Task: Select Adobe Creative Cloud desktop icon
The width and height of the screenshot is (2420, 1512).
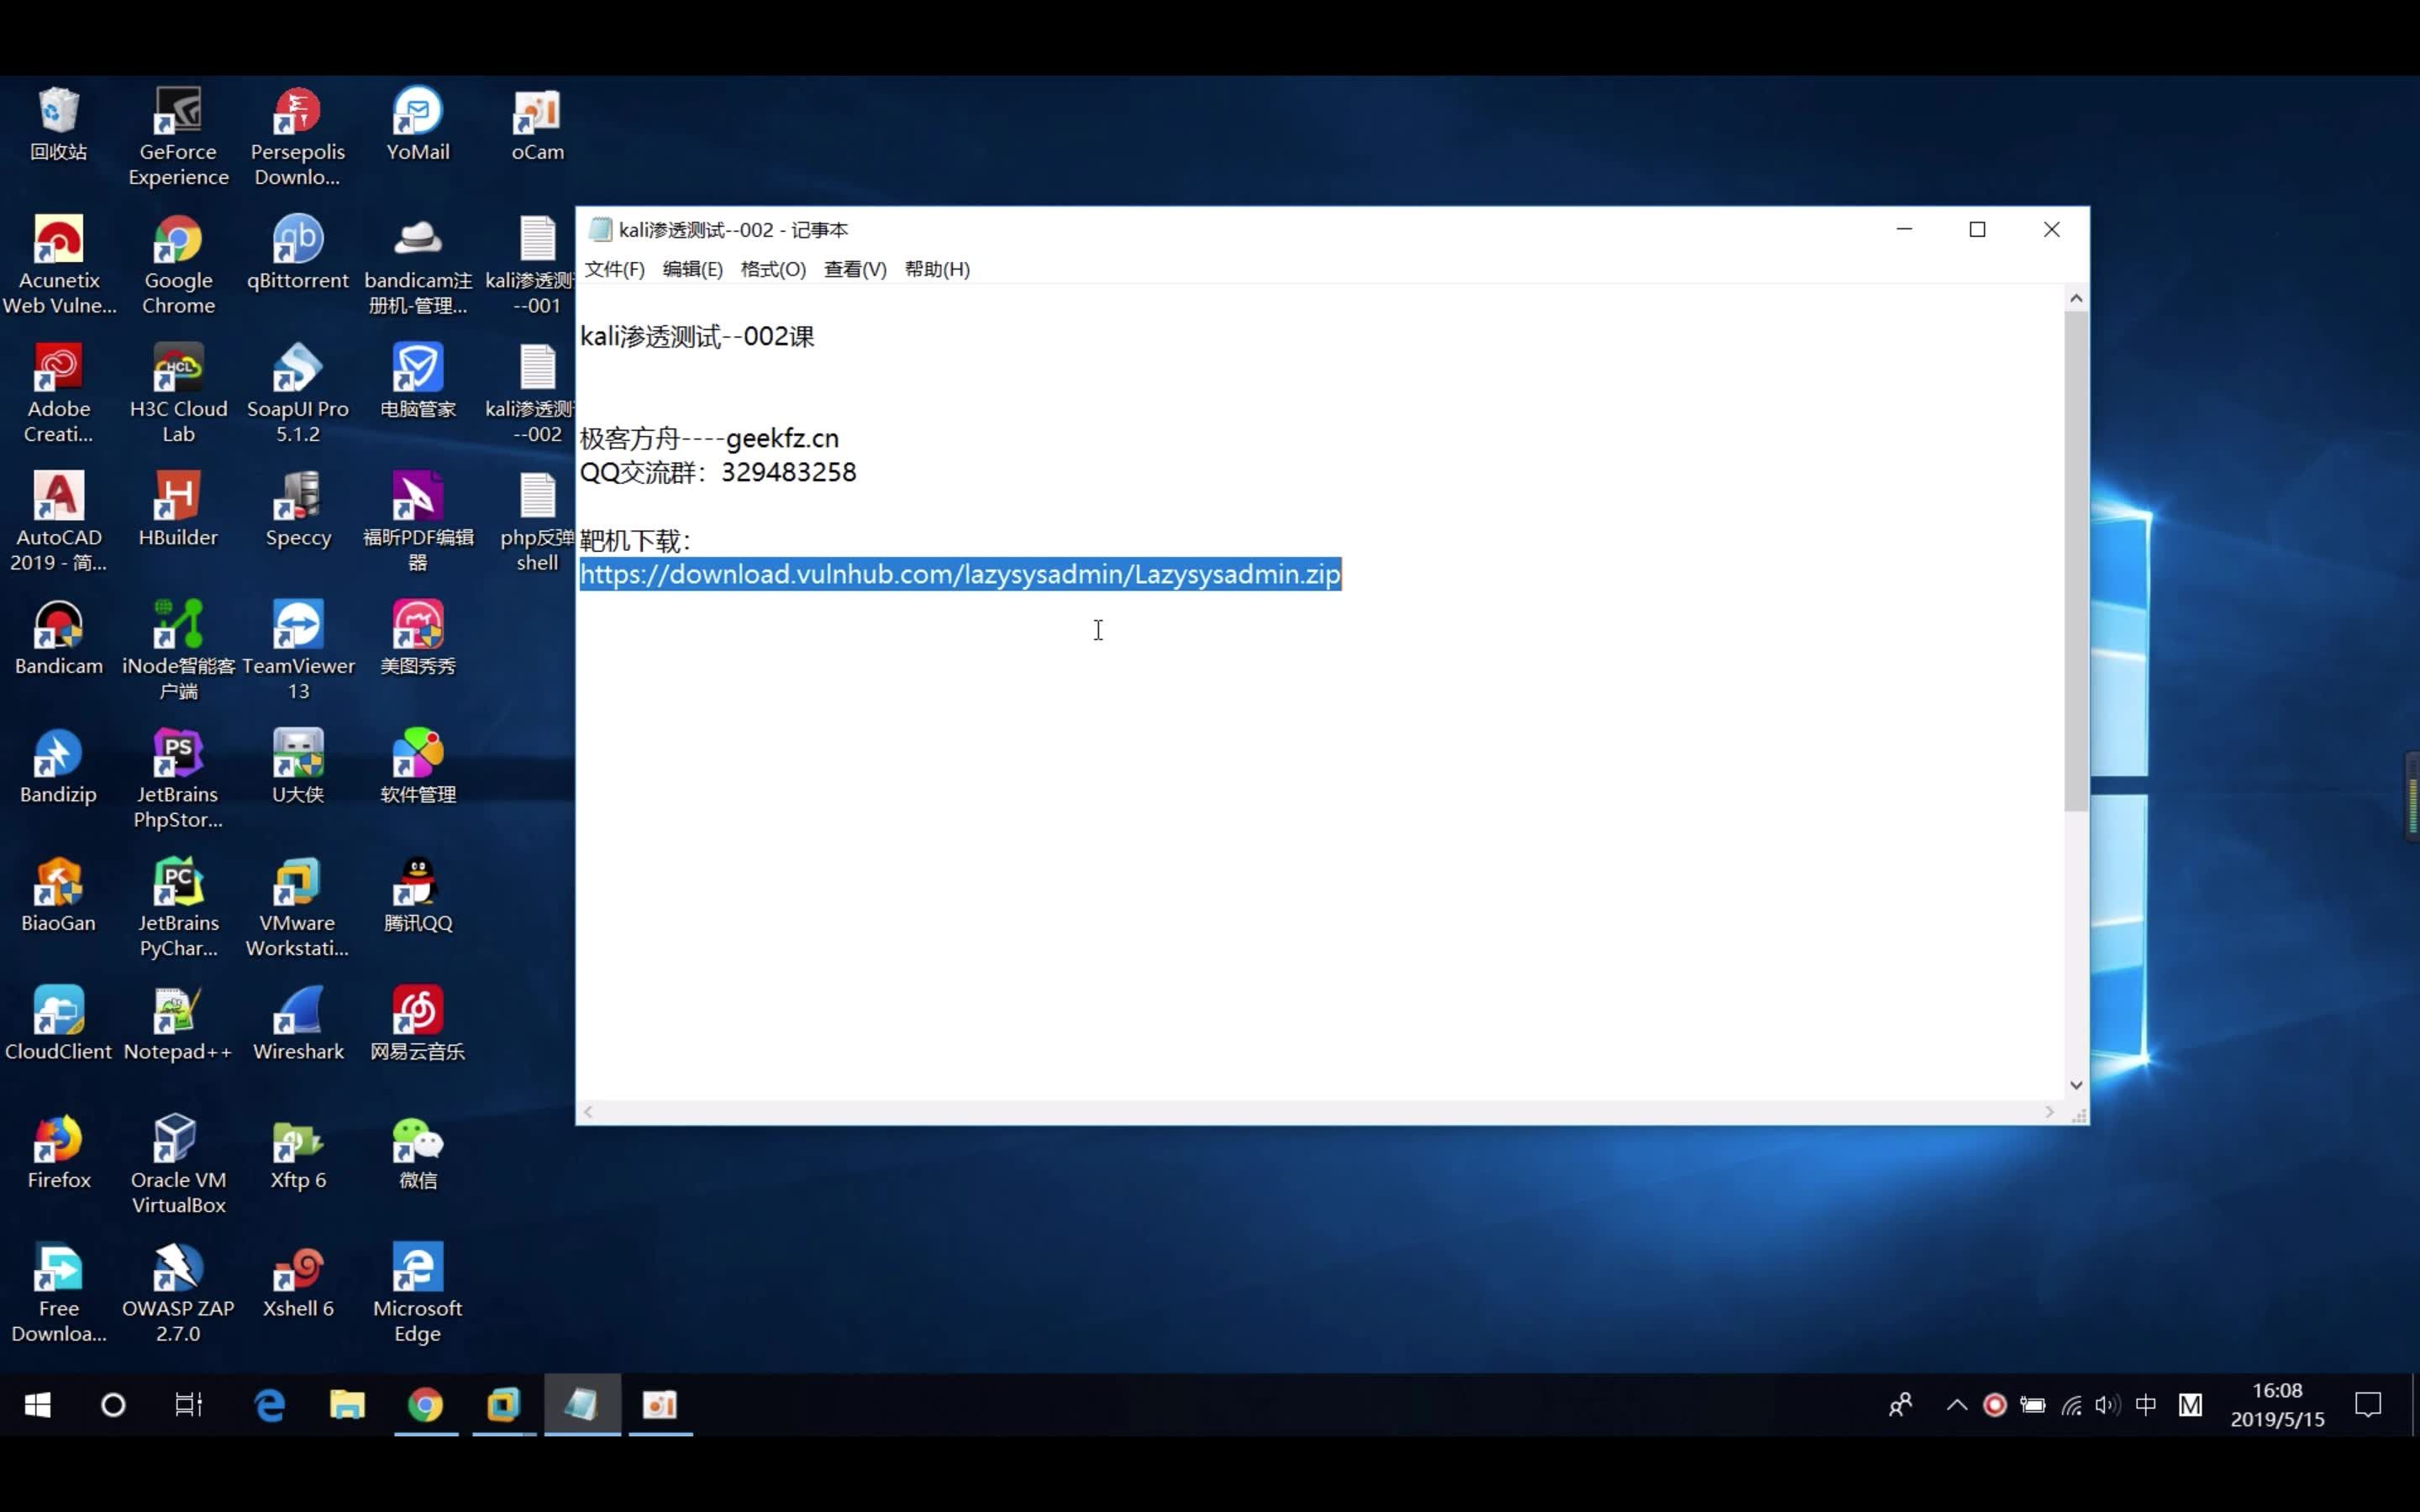Action: (58, 394)
